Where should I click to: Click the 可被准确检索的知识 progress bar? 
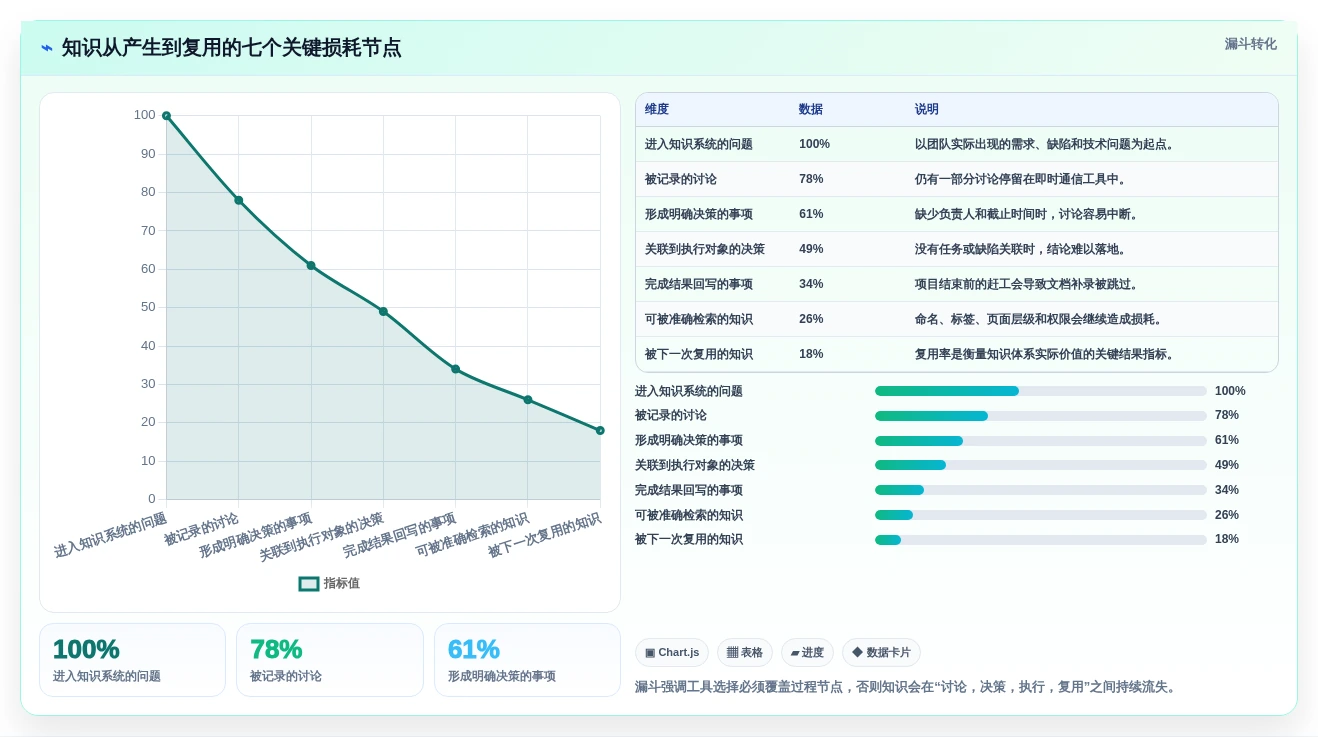pyautogui.click(x=1041, y=515)
